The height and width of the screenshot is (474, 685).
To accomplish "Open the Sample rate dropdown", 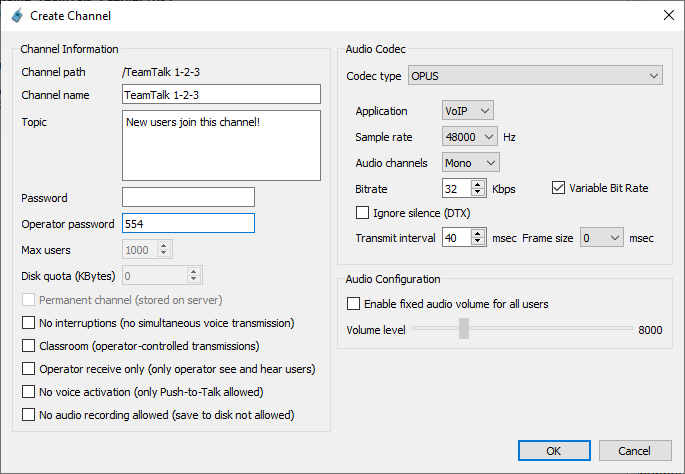I will click(x=469, y=136).
